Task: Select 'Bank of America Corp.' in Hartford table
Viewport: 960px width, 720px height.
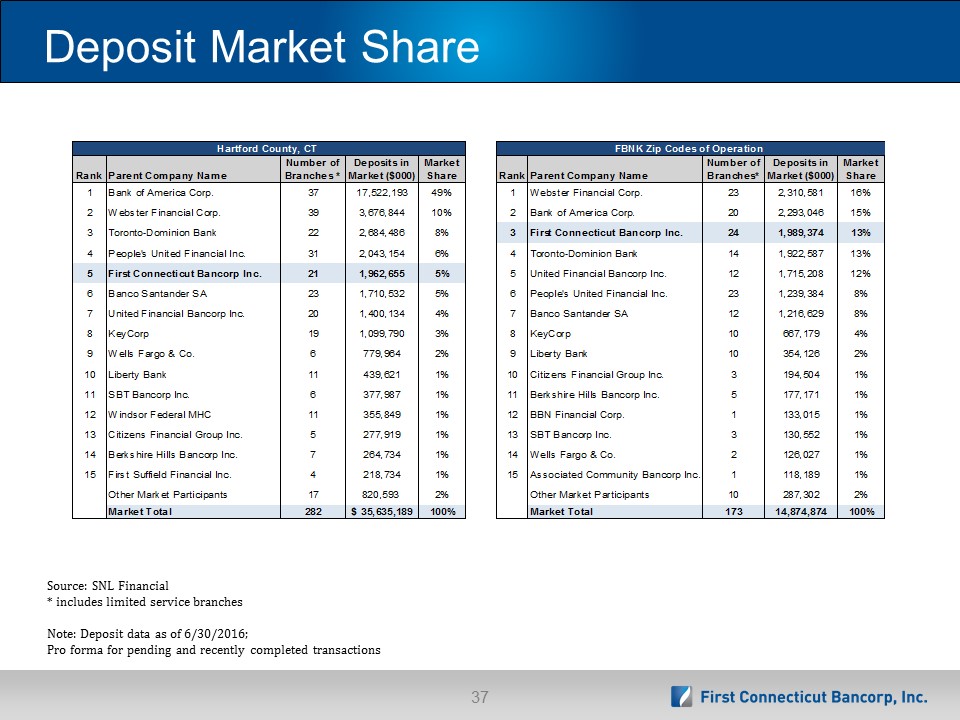Action: tap(160, 192)
